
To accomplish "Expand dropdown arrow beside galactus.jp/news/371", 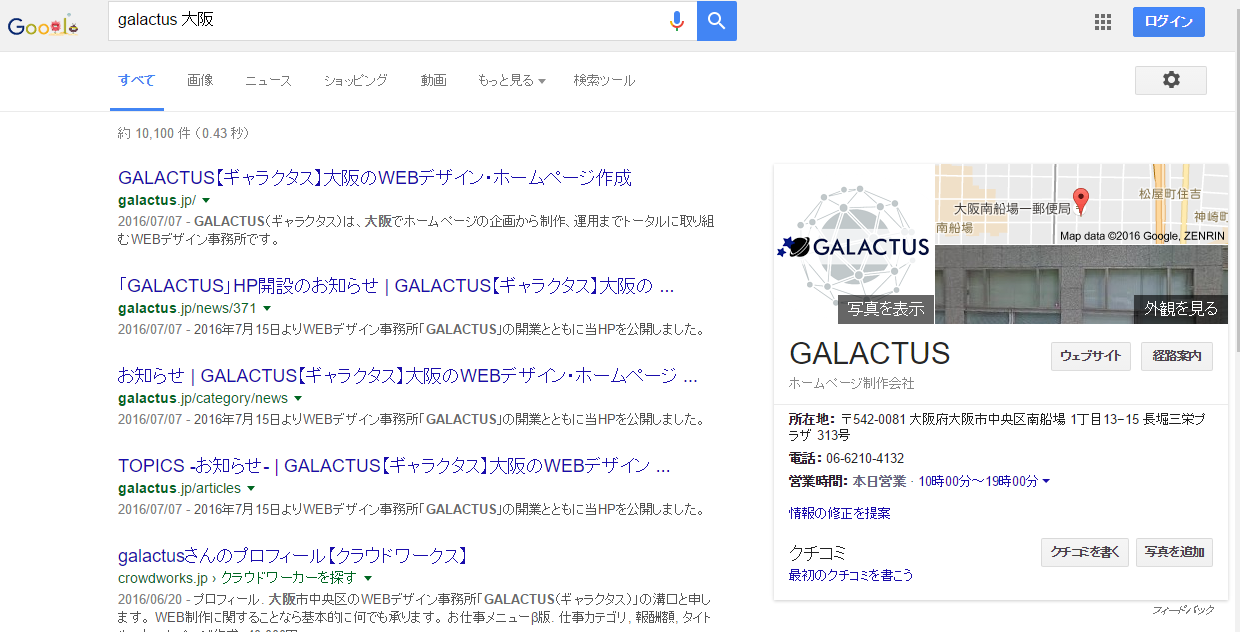I will pos(267,309).
